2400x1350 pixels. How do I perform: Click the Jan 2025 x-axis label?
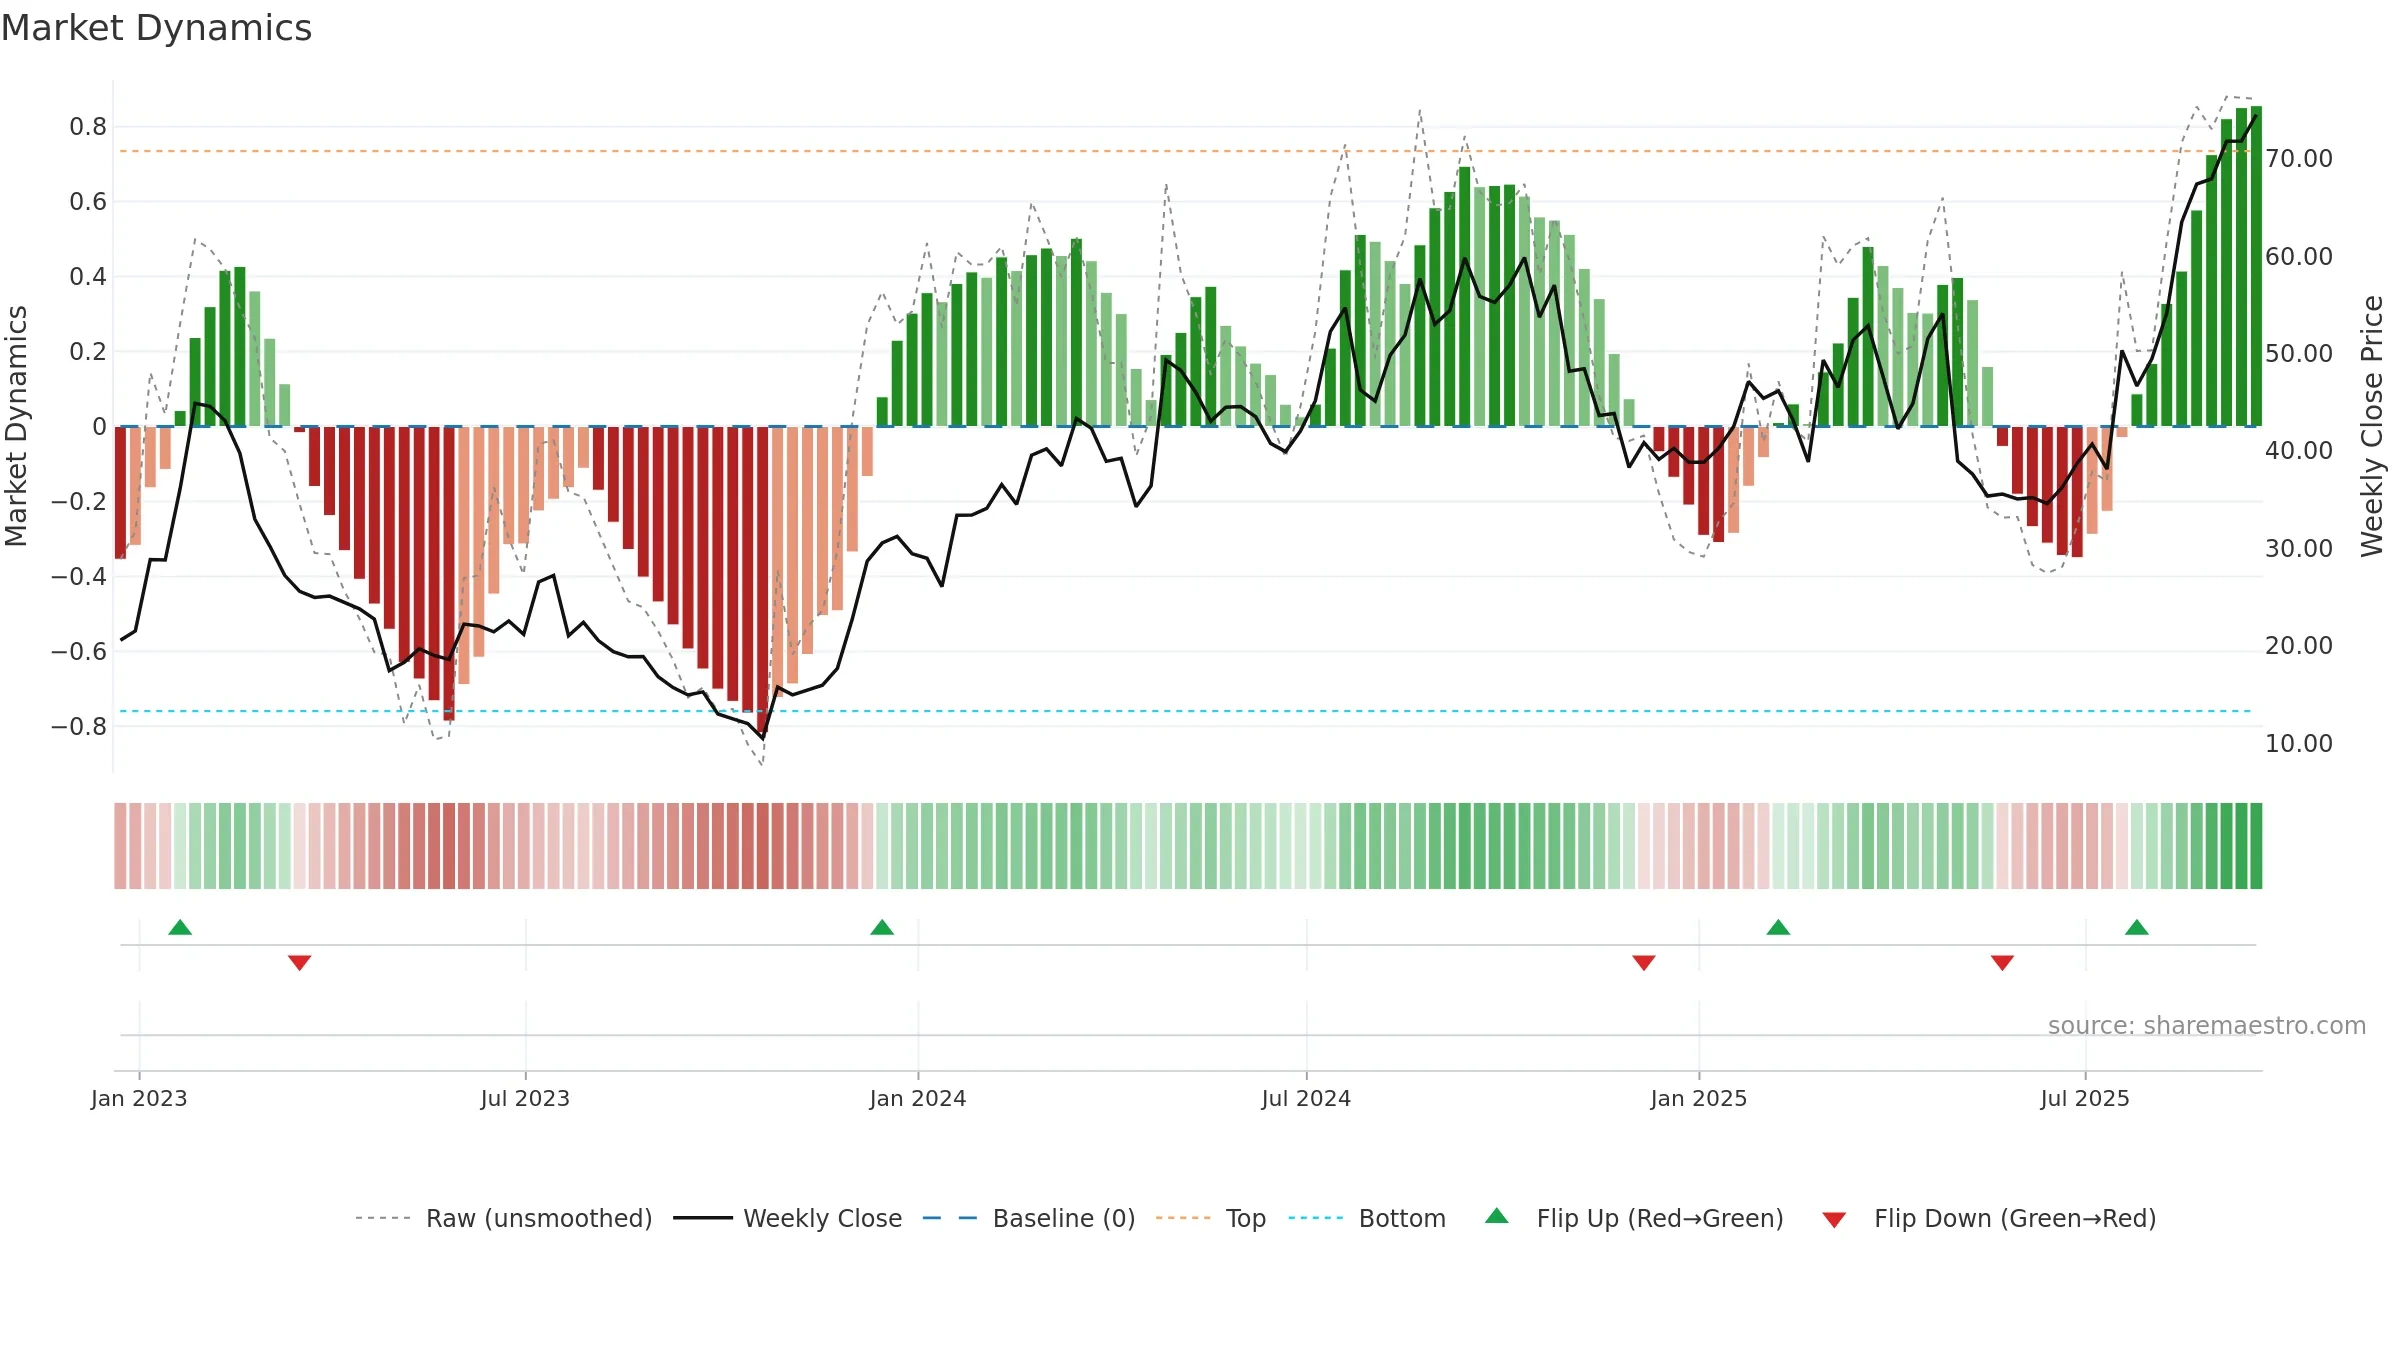1699,1098
